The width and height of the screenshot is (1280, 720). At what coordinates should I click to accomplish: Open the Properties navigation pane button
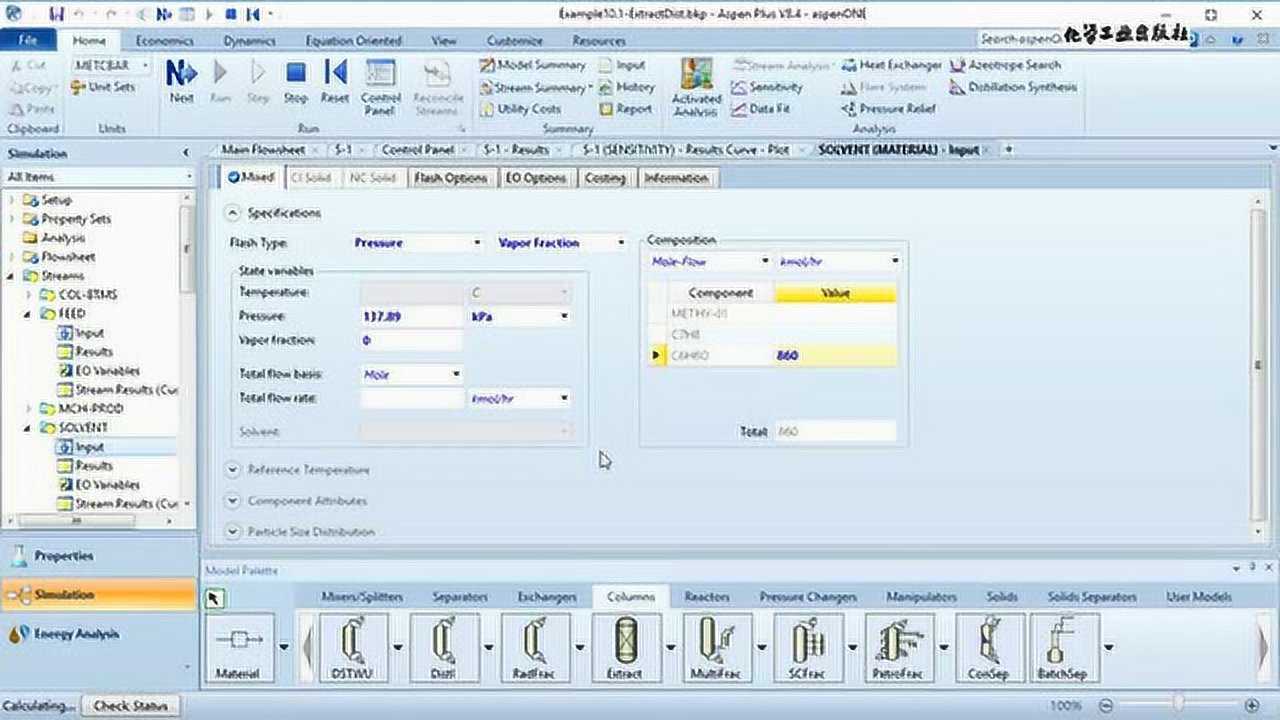coord(64,556)
